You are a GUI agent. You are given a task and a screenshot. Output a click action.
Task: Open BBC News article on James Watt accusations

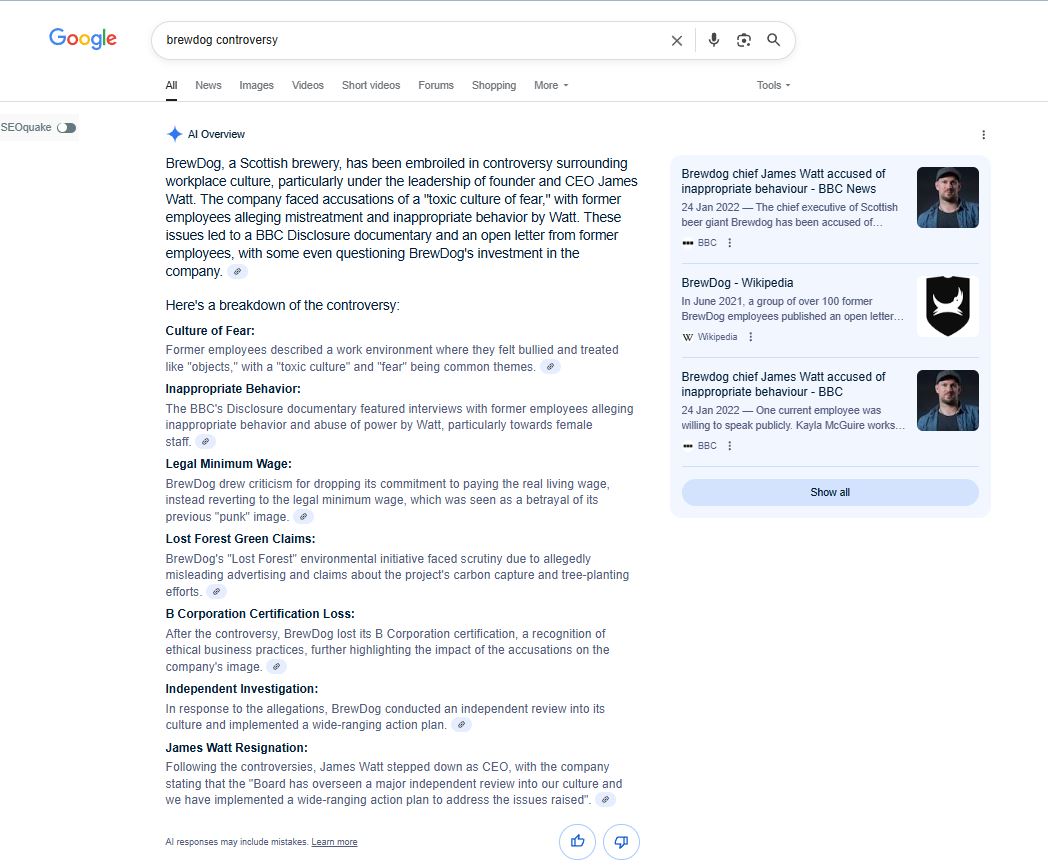point(783,181)
